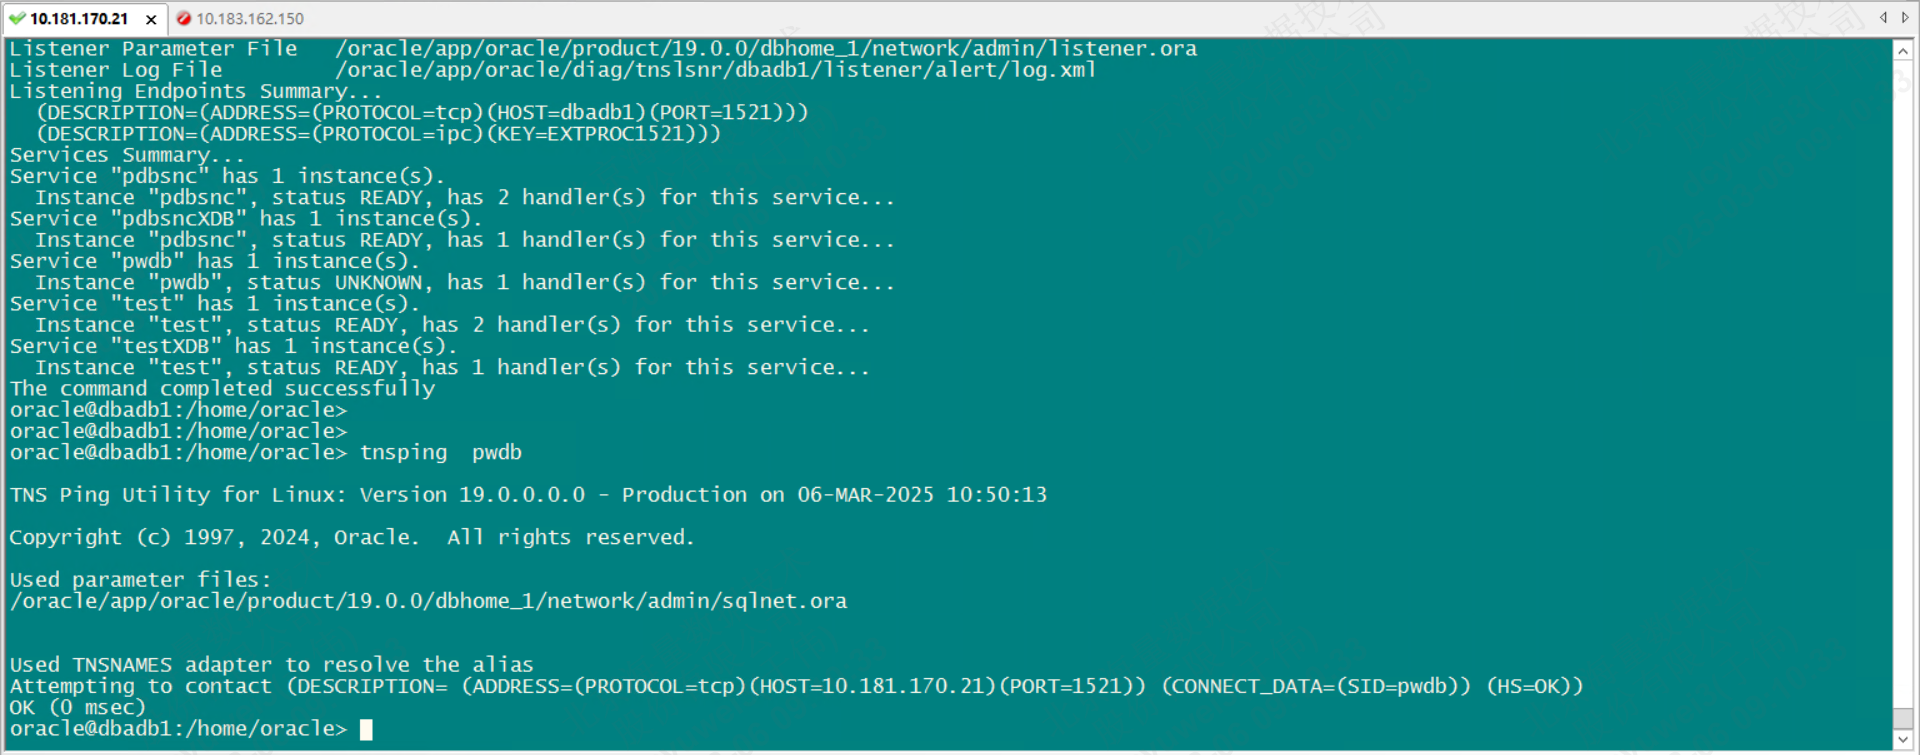Click the listener log.xml file path
This screenshot has width=1920, height=755.
(715, 70)
